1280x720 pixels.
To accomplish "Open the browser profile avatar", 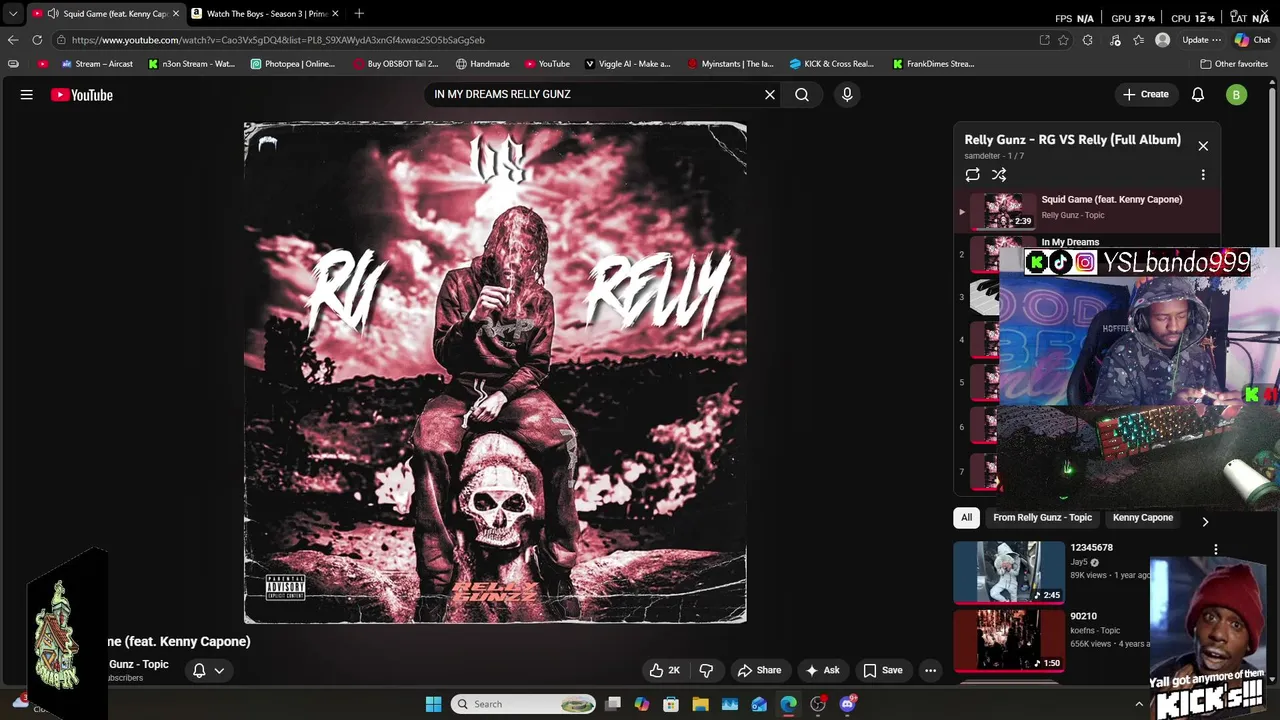I will [x=1162, y=40].
